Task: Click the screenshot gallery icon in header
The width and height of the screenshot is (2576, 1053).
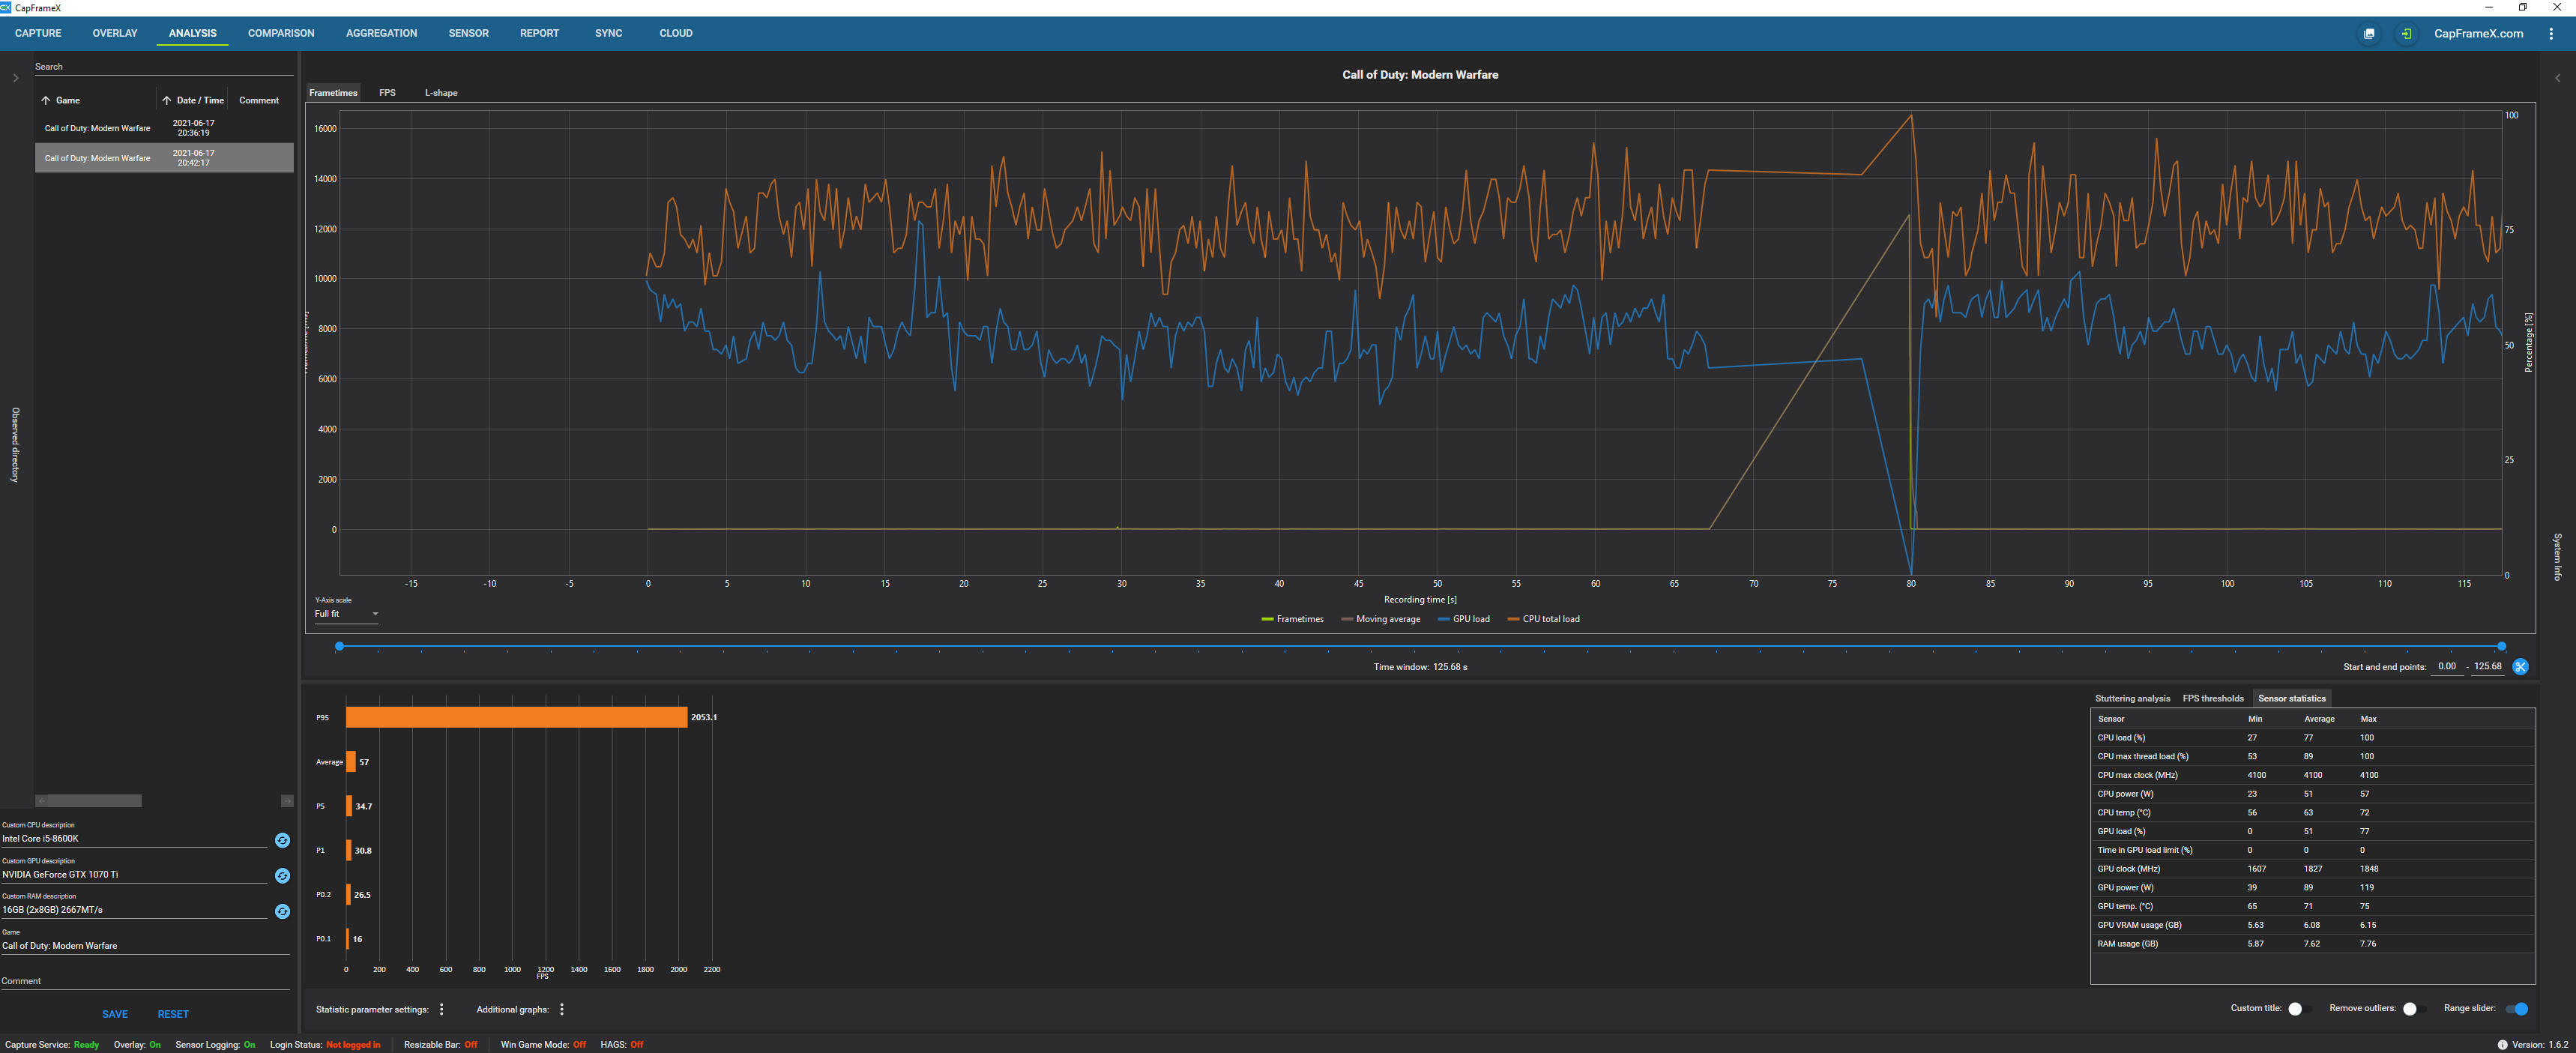Action: point(2368,34)
